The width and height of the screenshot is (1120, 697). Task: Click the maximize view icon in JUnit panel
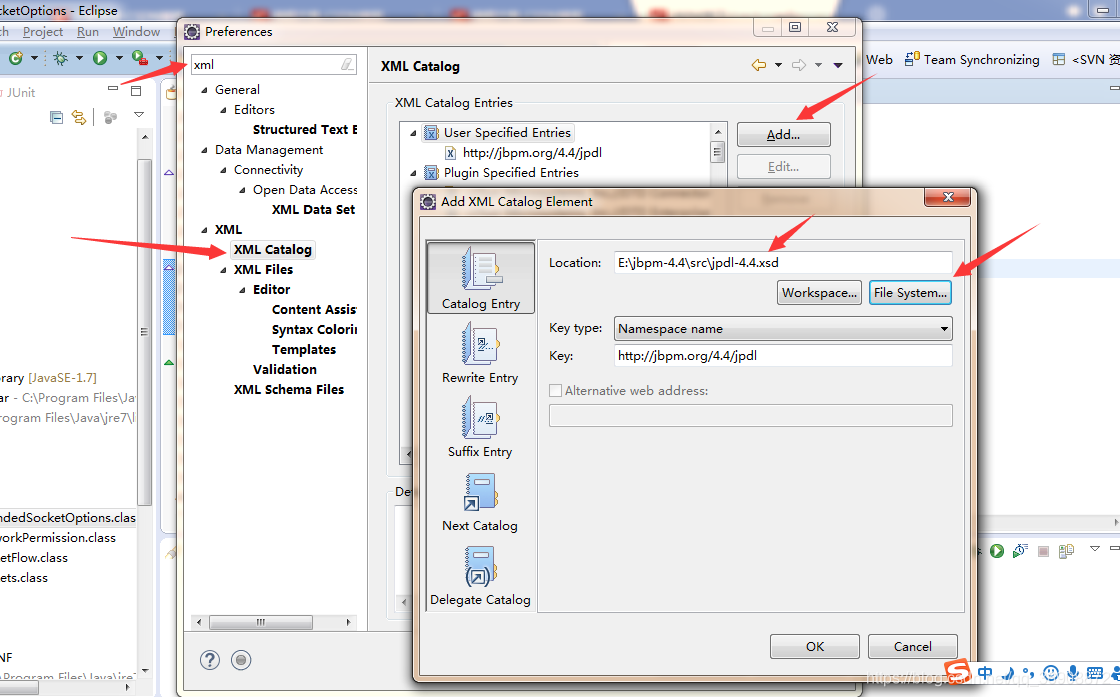136,91
